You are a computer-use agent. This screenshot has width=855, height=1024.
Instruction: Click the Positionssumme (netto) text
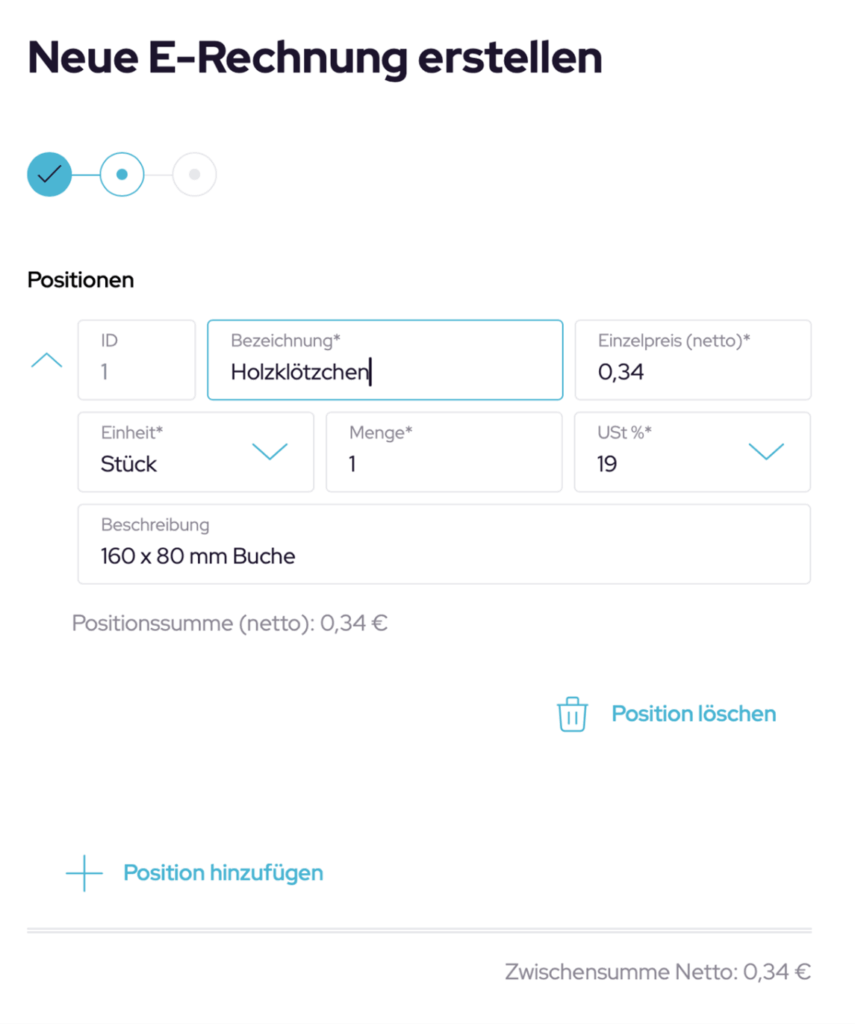coord(230,624)
